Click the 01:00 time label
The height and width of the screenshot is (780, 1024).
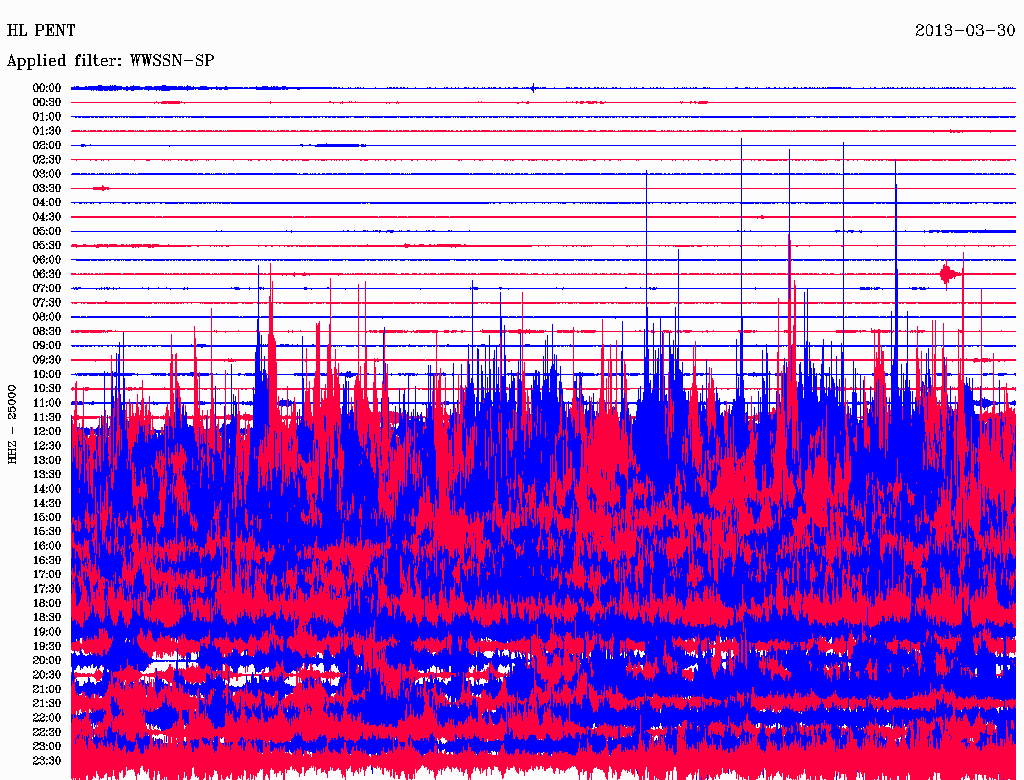46,116
